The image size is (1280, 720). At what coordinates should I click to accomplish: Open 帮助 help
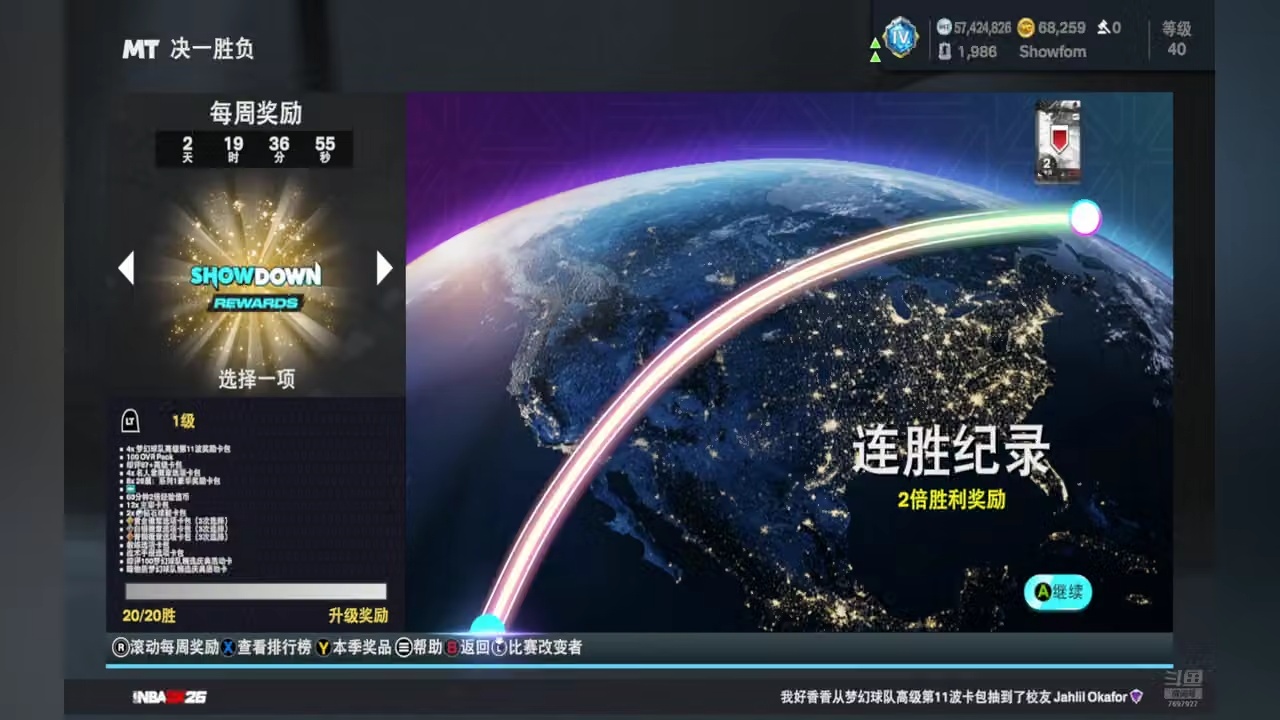click(x=428, y=647)
